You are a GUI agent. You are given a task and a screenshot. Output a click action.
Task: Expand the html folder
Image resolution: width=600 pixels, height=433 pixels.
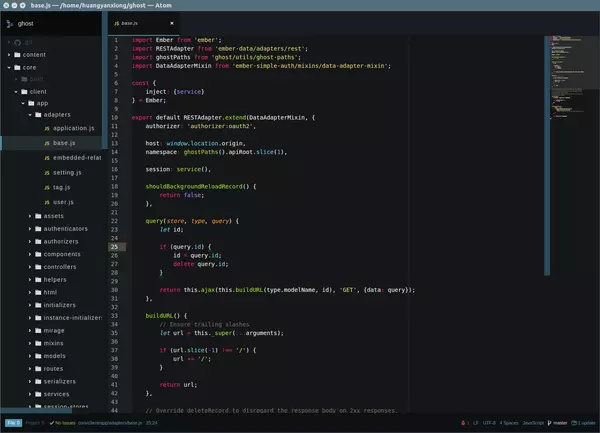point(30,292)
